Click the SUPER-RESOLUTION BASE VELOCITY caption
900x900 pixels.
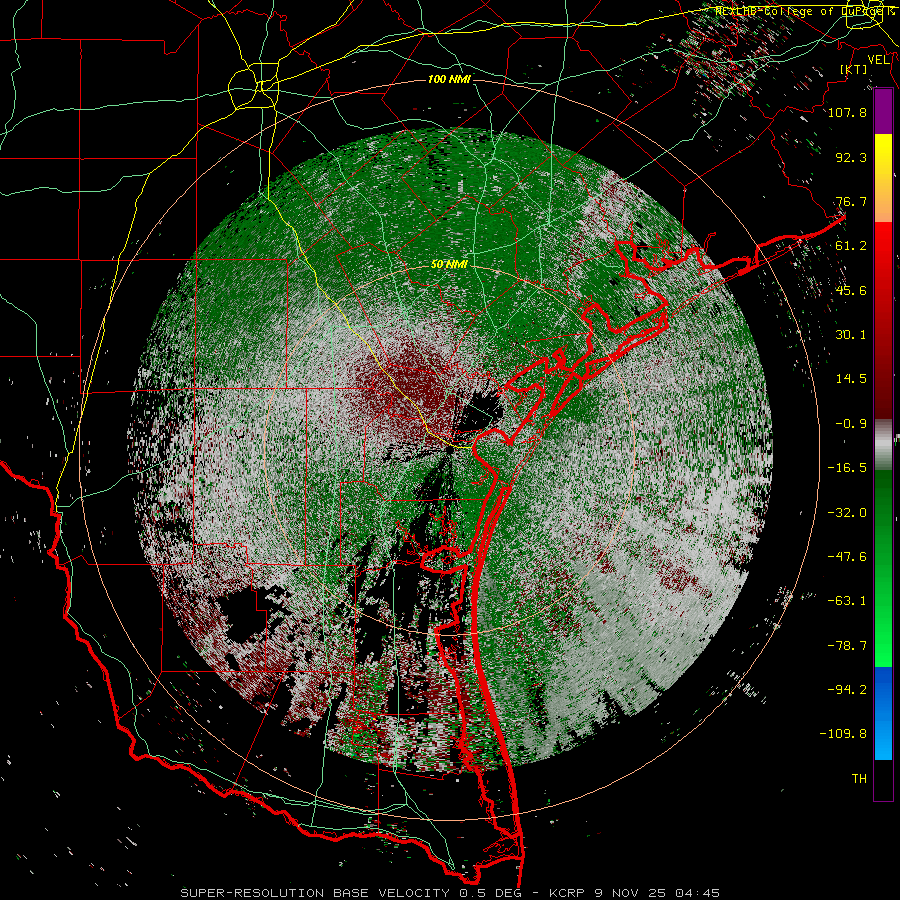point(449,893)
